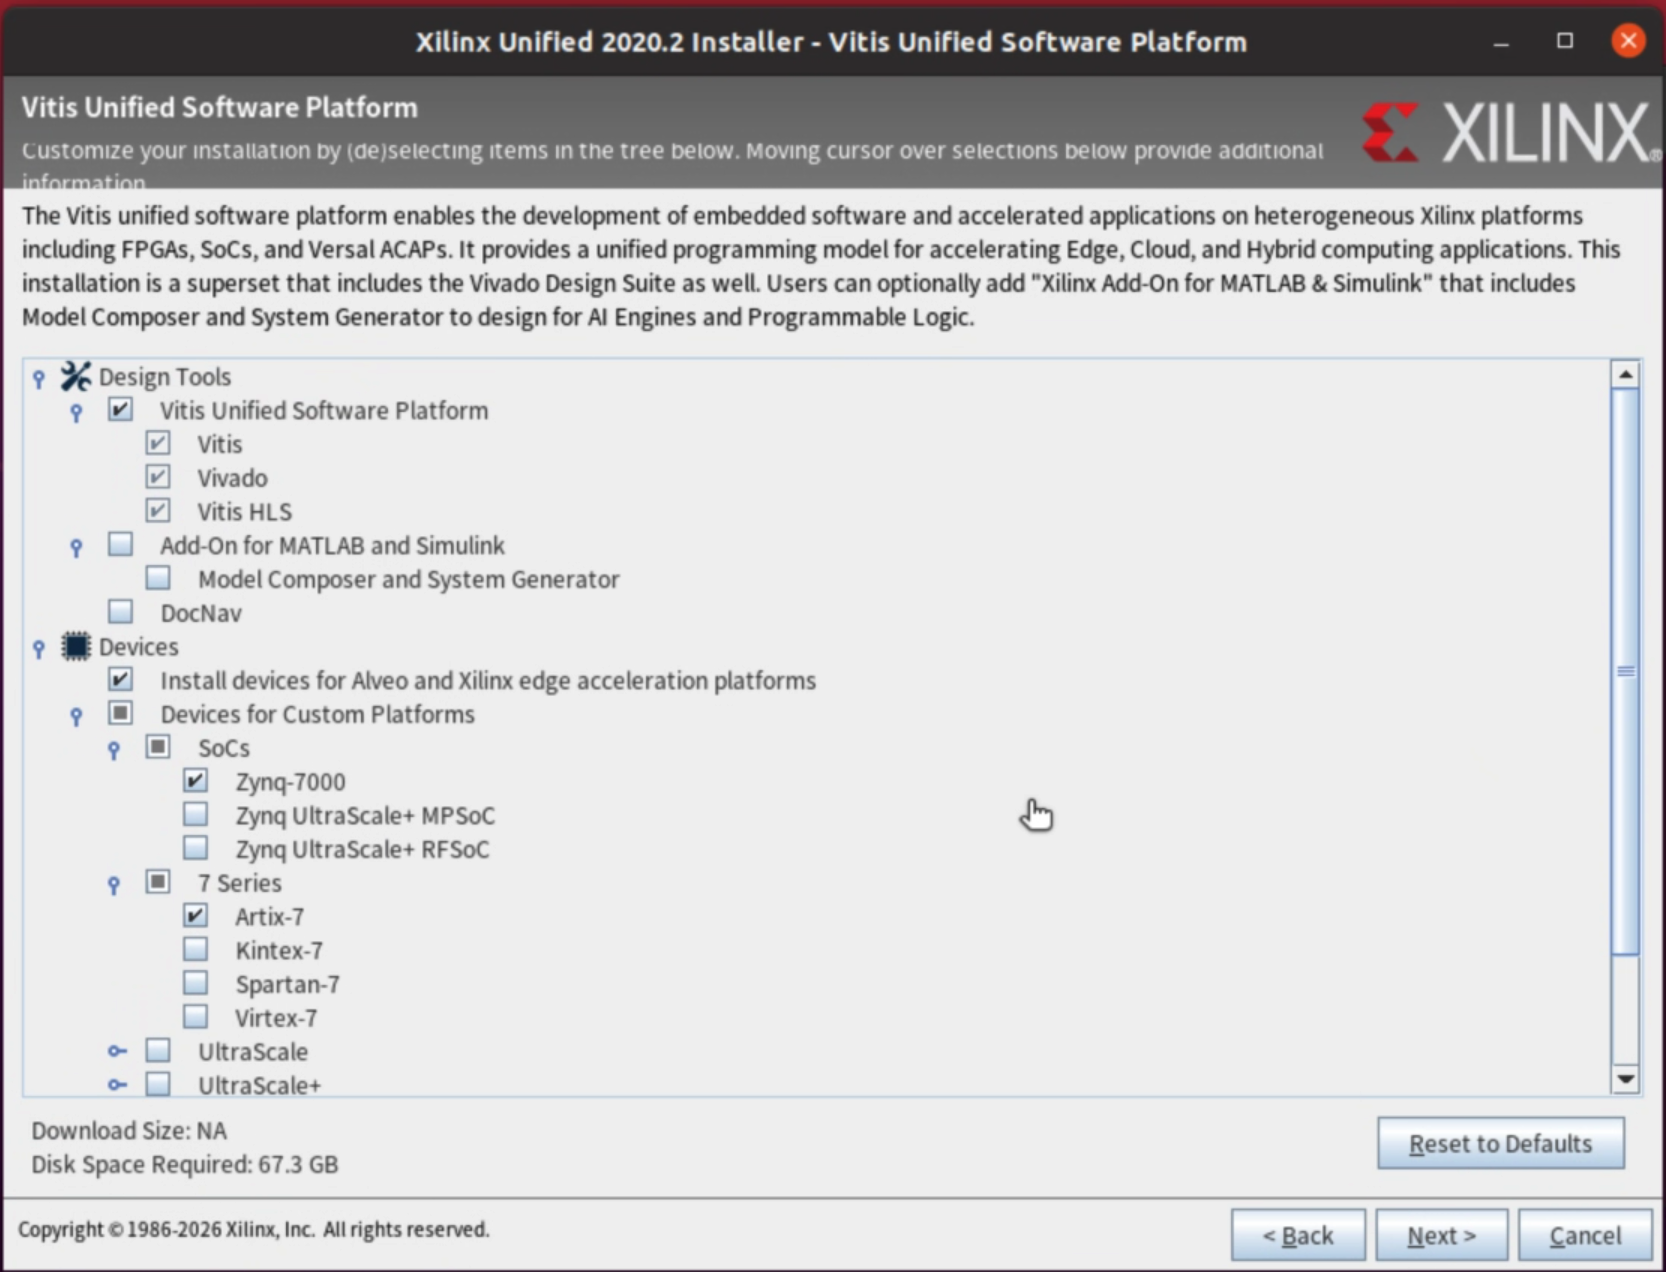This screenshot has height=1272, width=1666.
Task: Enable the DocNav checkbox
Action: (121, 612)
